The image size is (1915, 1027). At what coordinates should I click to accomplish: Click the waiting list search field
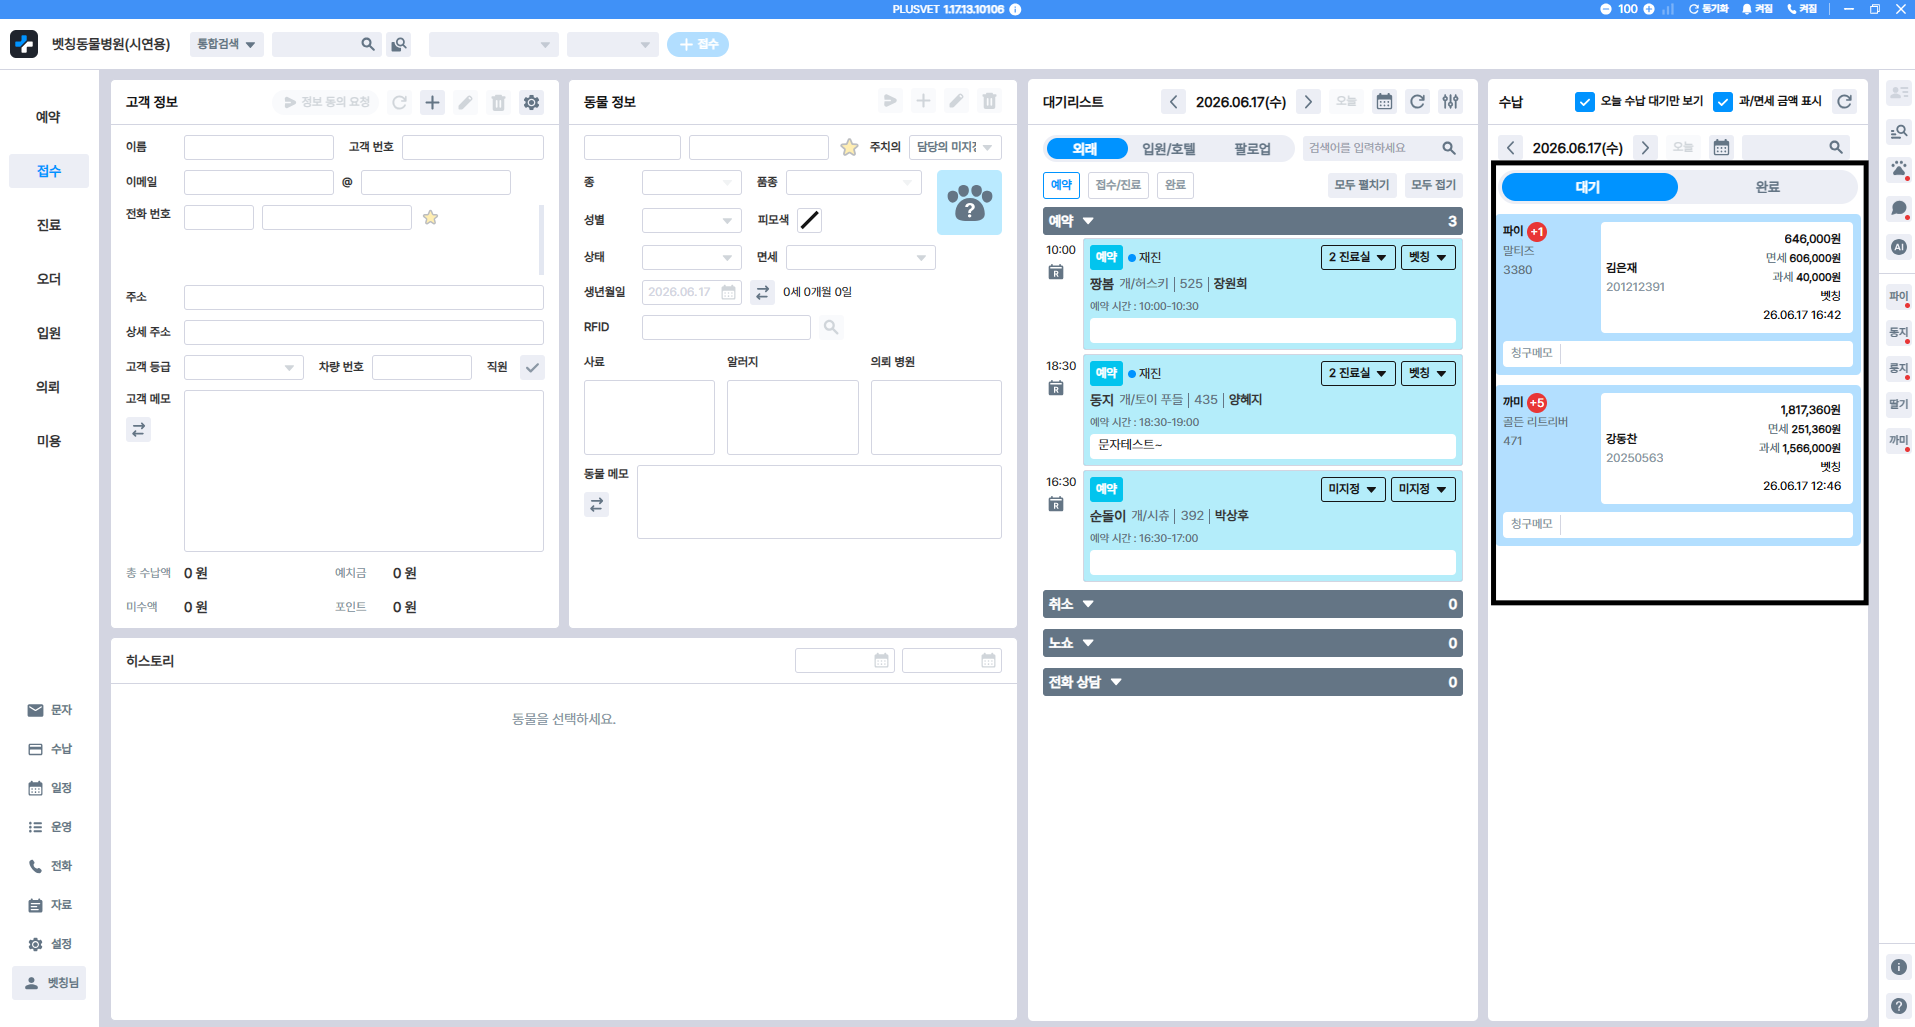(x=1382, y=148)
